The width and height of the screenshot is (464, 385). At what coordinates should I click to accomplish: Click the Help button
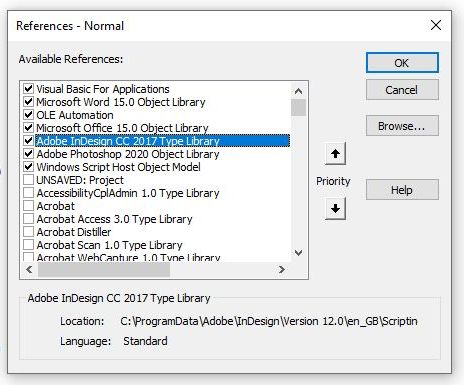coord(402,190)
